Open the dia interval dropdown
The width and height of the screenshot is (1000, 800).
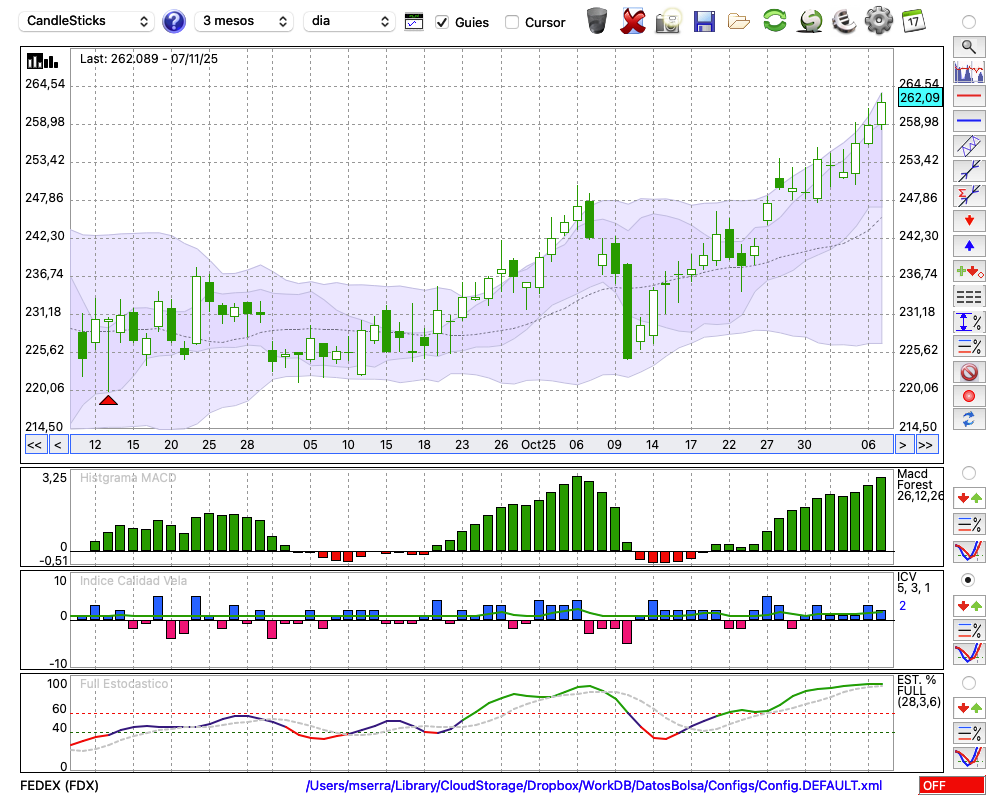click(349, 21)
